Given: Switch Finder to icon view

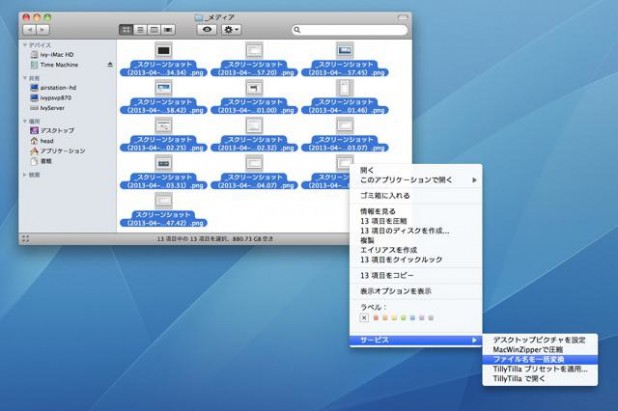Looking at the screenshot, I should click(126, 30).
